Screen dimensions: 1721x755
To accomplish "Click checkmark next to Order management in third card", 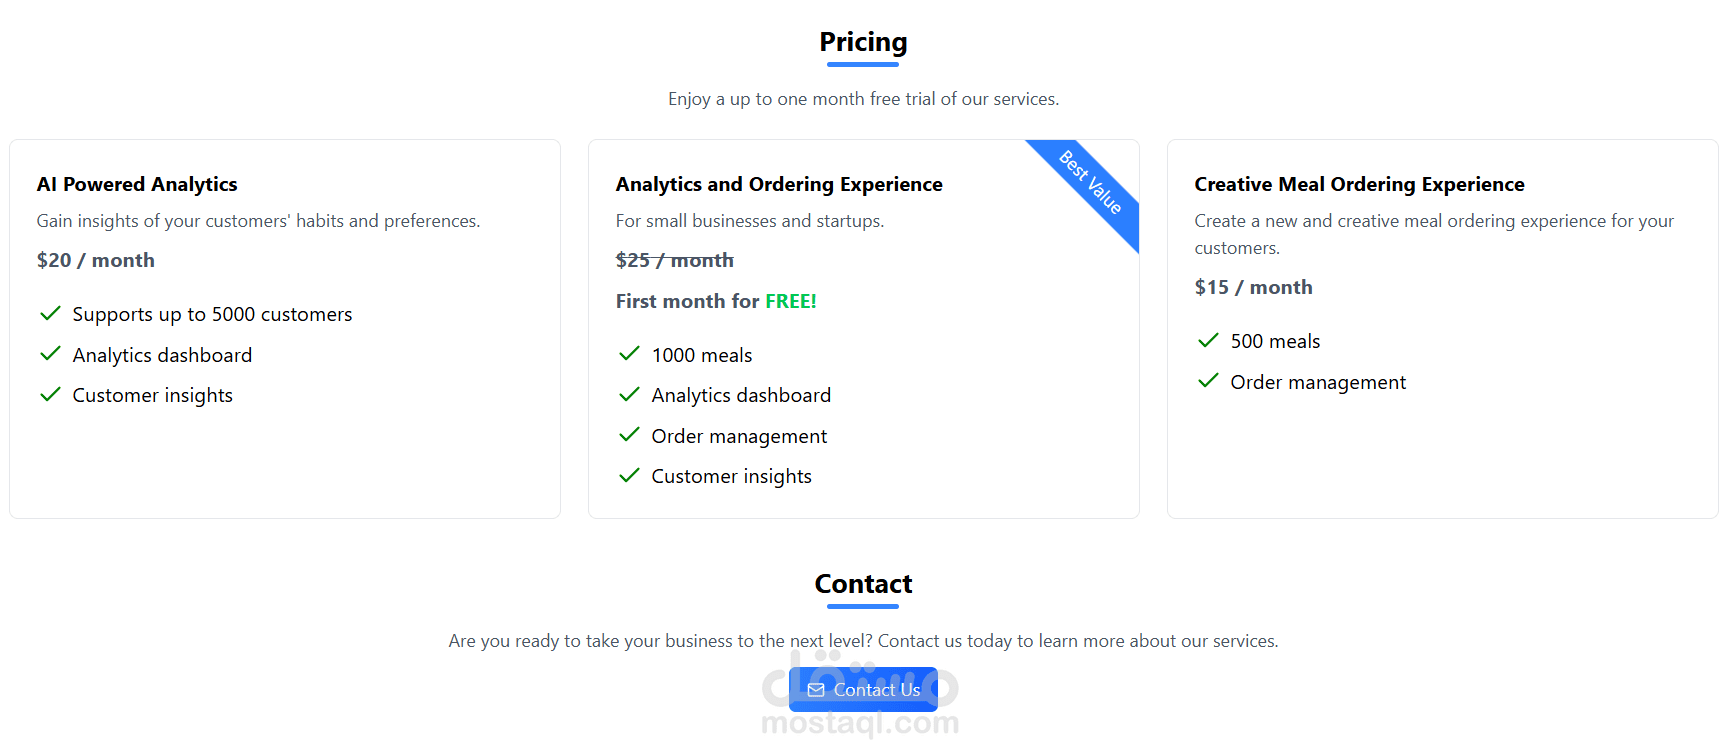I will [1208, 381].
